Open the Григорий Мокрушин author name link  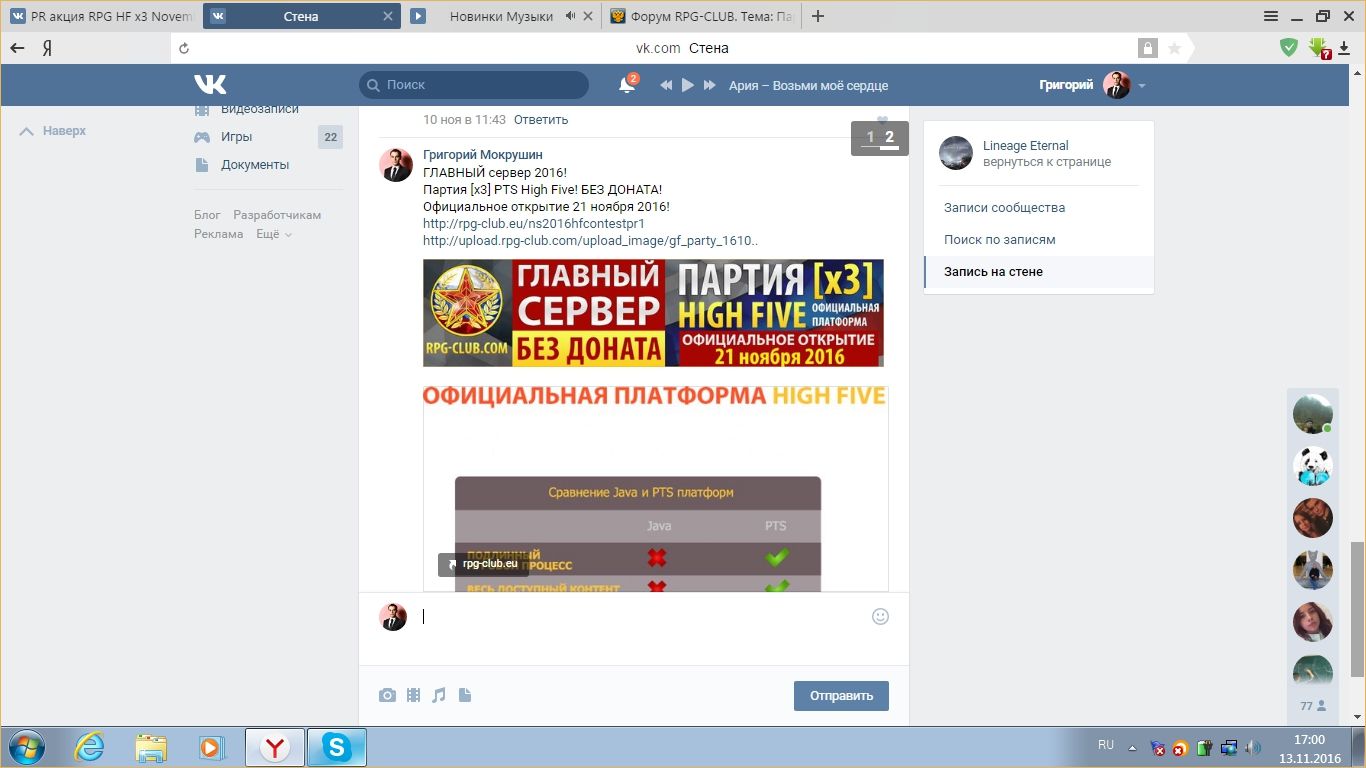click(483, 155)
